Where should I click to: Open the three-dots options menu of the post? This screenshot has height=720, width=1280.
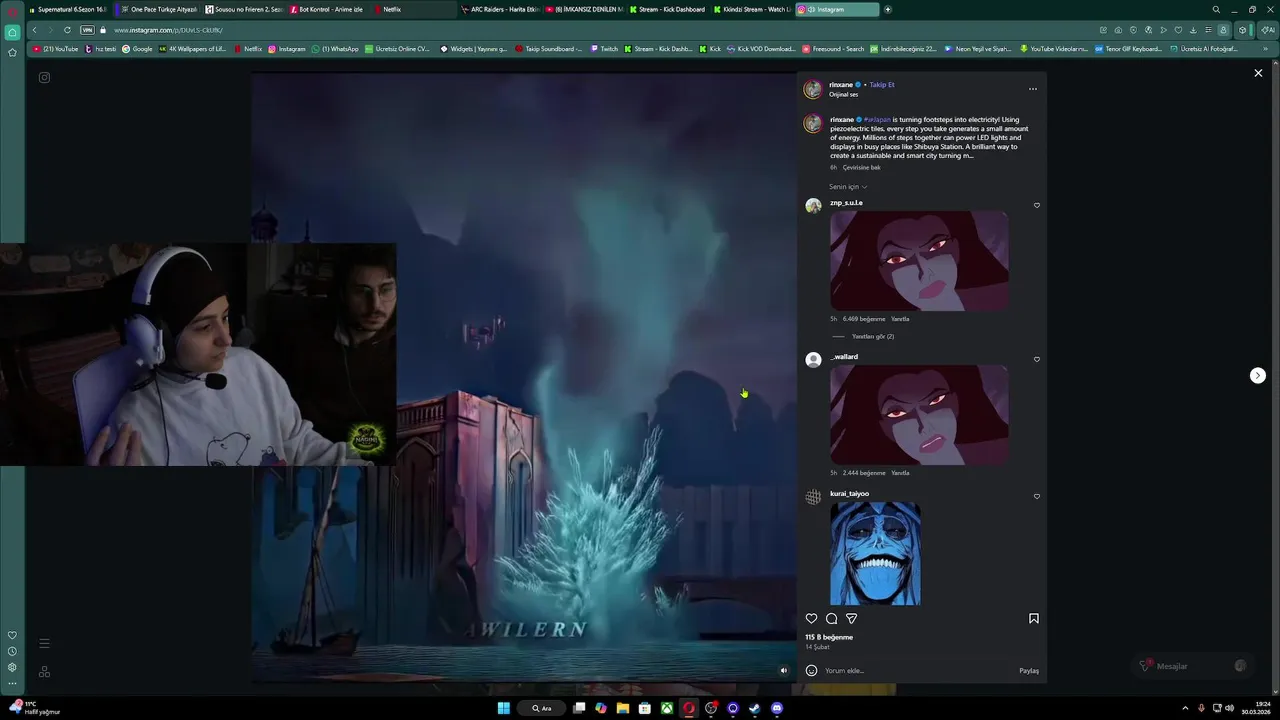tap(1033, 89)
